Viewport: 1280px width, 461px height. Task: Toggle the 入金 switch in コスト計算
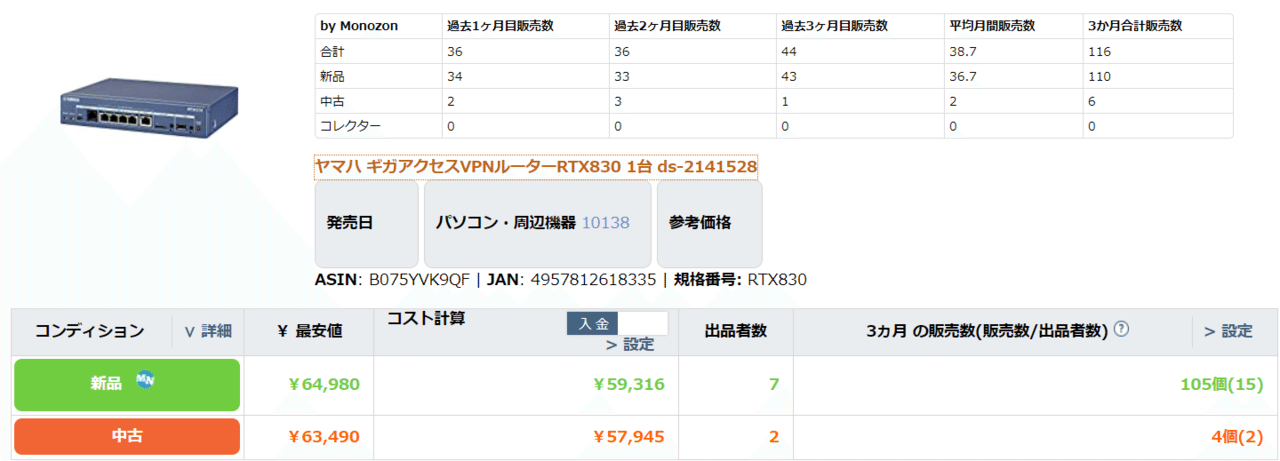coord(617,323)
